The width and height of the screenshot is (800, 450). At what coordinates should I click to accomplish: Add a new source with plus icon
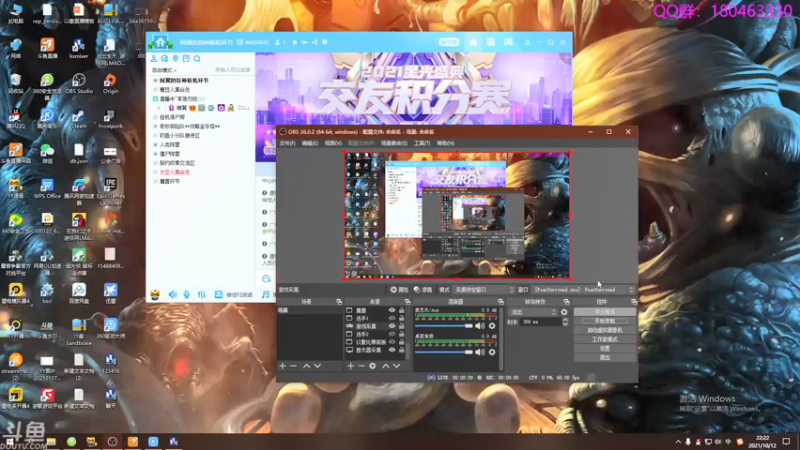point(351,366)
